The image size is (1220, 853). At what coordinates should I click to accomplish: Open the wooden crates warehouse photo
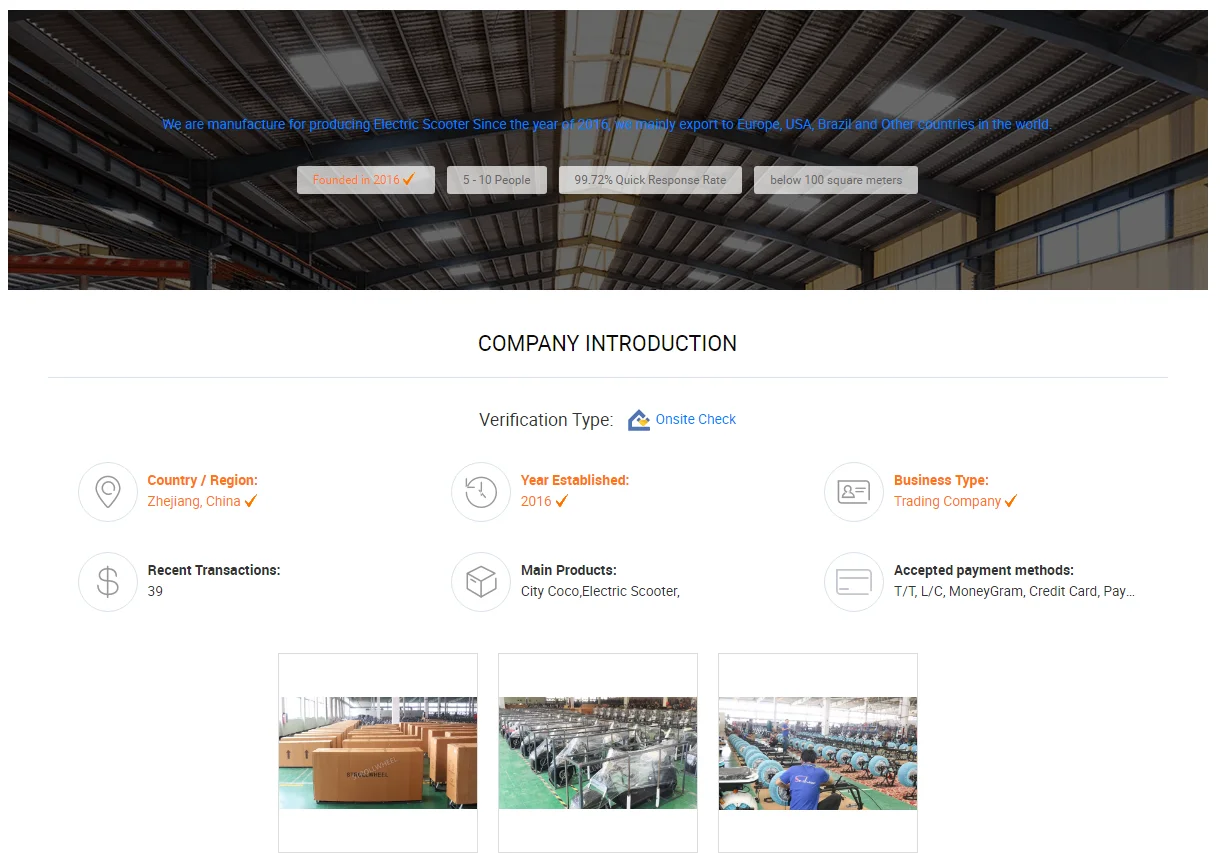pos(378,753)
